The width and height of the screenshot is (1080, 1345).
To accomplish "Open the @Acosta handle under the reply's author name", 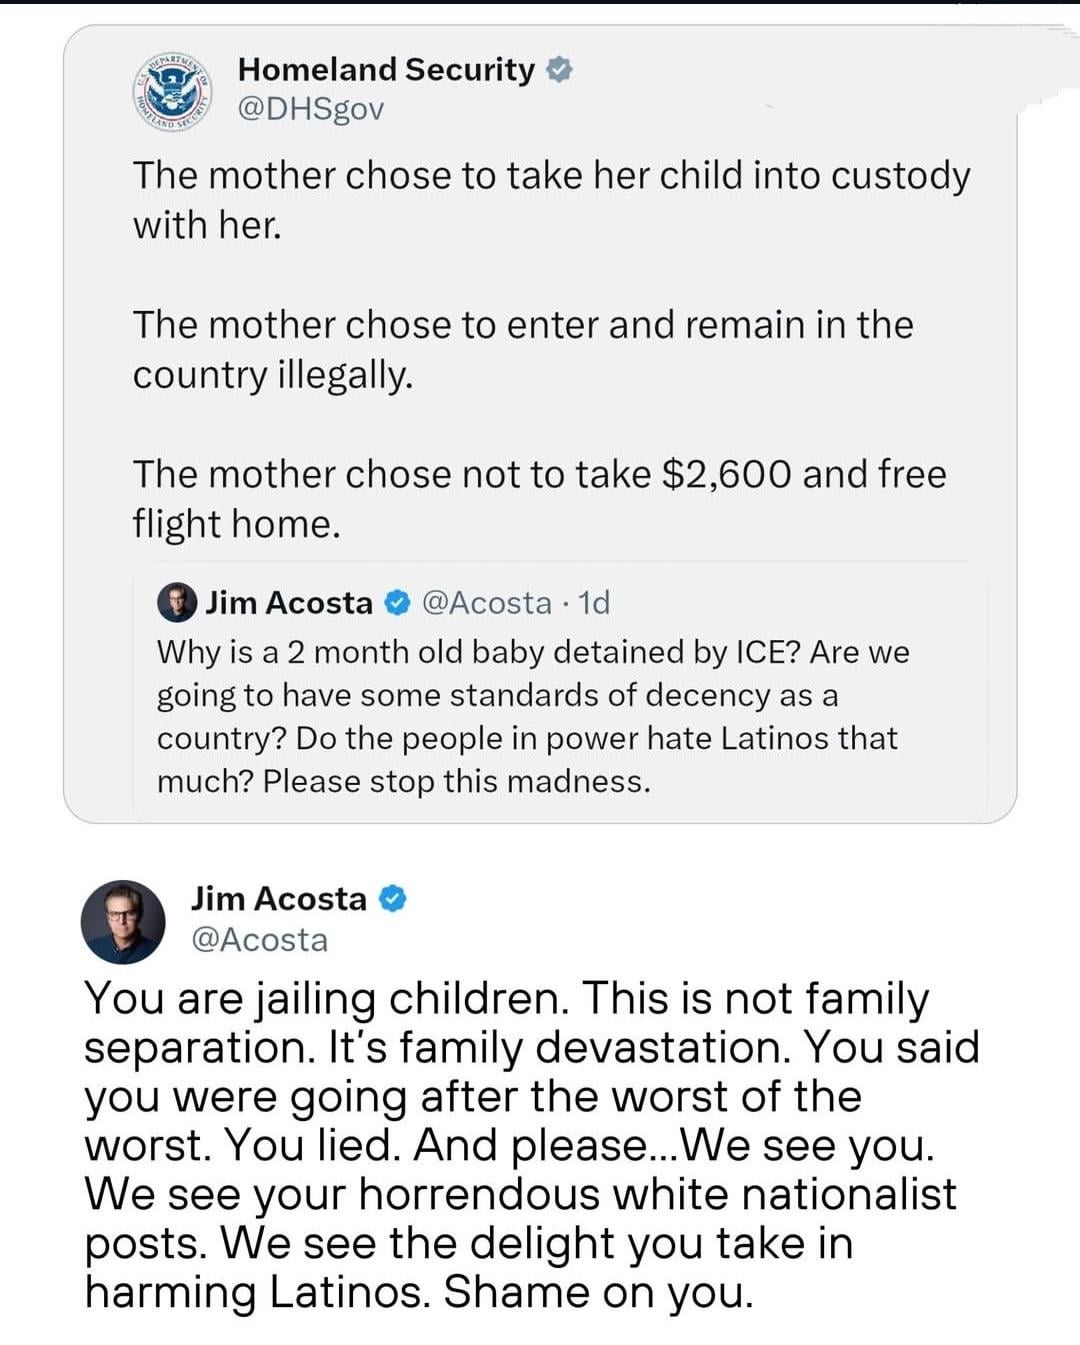I will (x=259, y=940).
